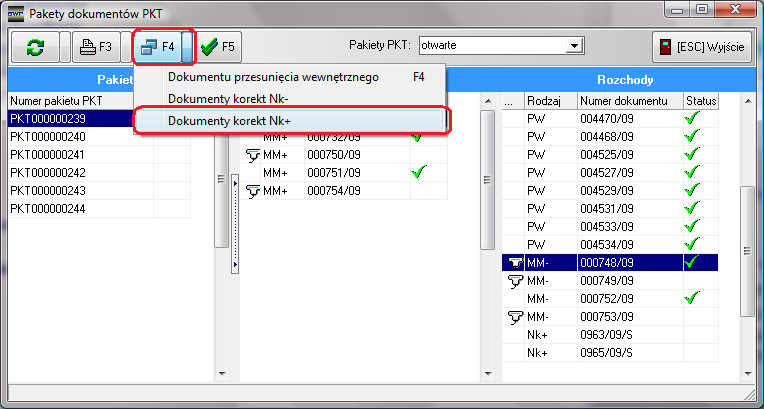
Task: Click filter icon beside MM- 000753/09
Action: (x=514, y=317)
